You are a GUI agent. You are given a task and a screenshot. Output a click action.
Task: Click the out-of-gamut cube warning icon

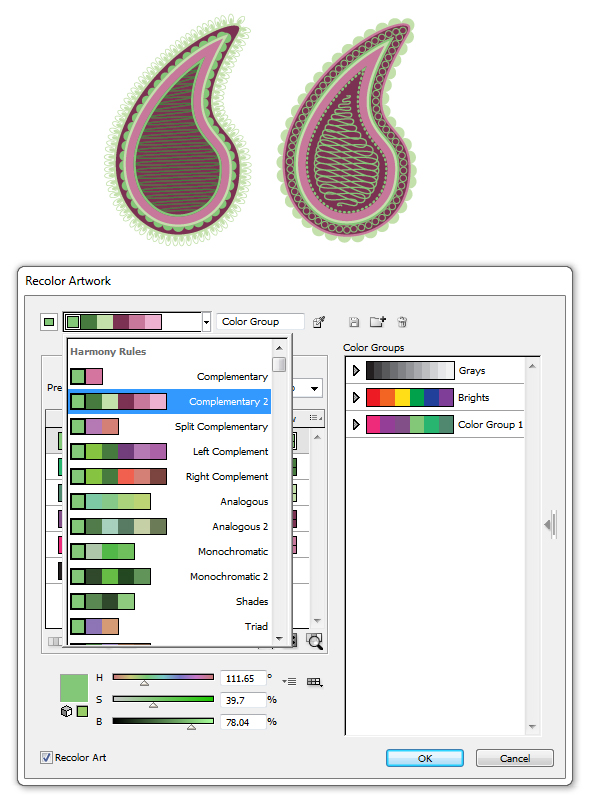point(66,711)
